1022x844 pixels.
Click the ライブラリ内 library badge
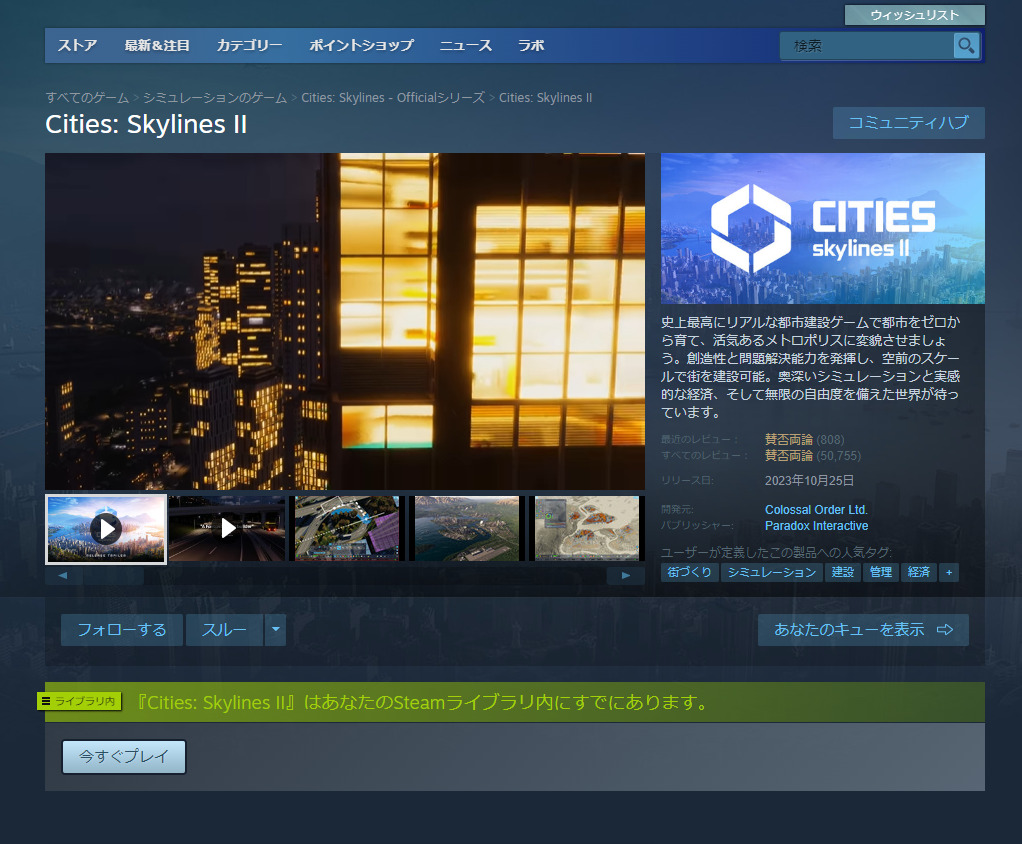(80, 701)
